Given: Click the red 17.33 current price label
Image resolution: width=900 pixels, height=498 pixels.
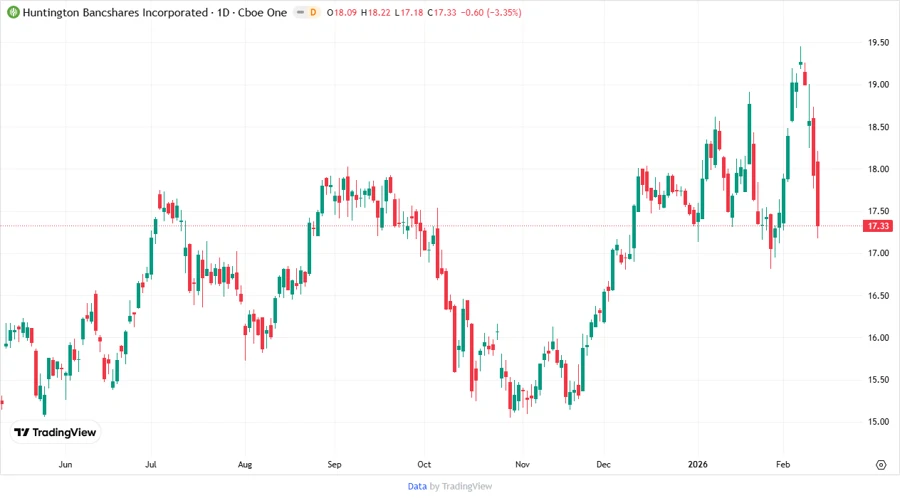Looking at the screenshot, I should click(878, 226).
